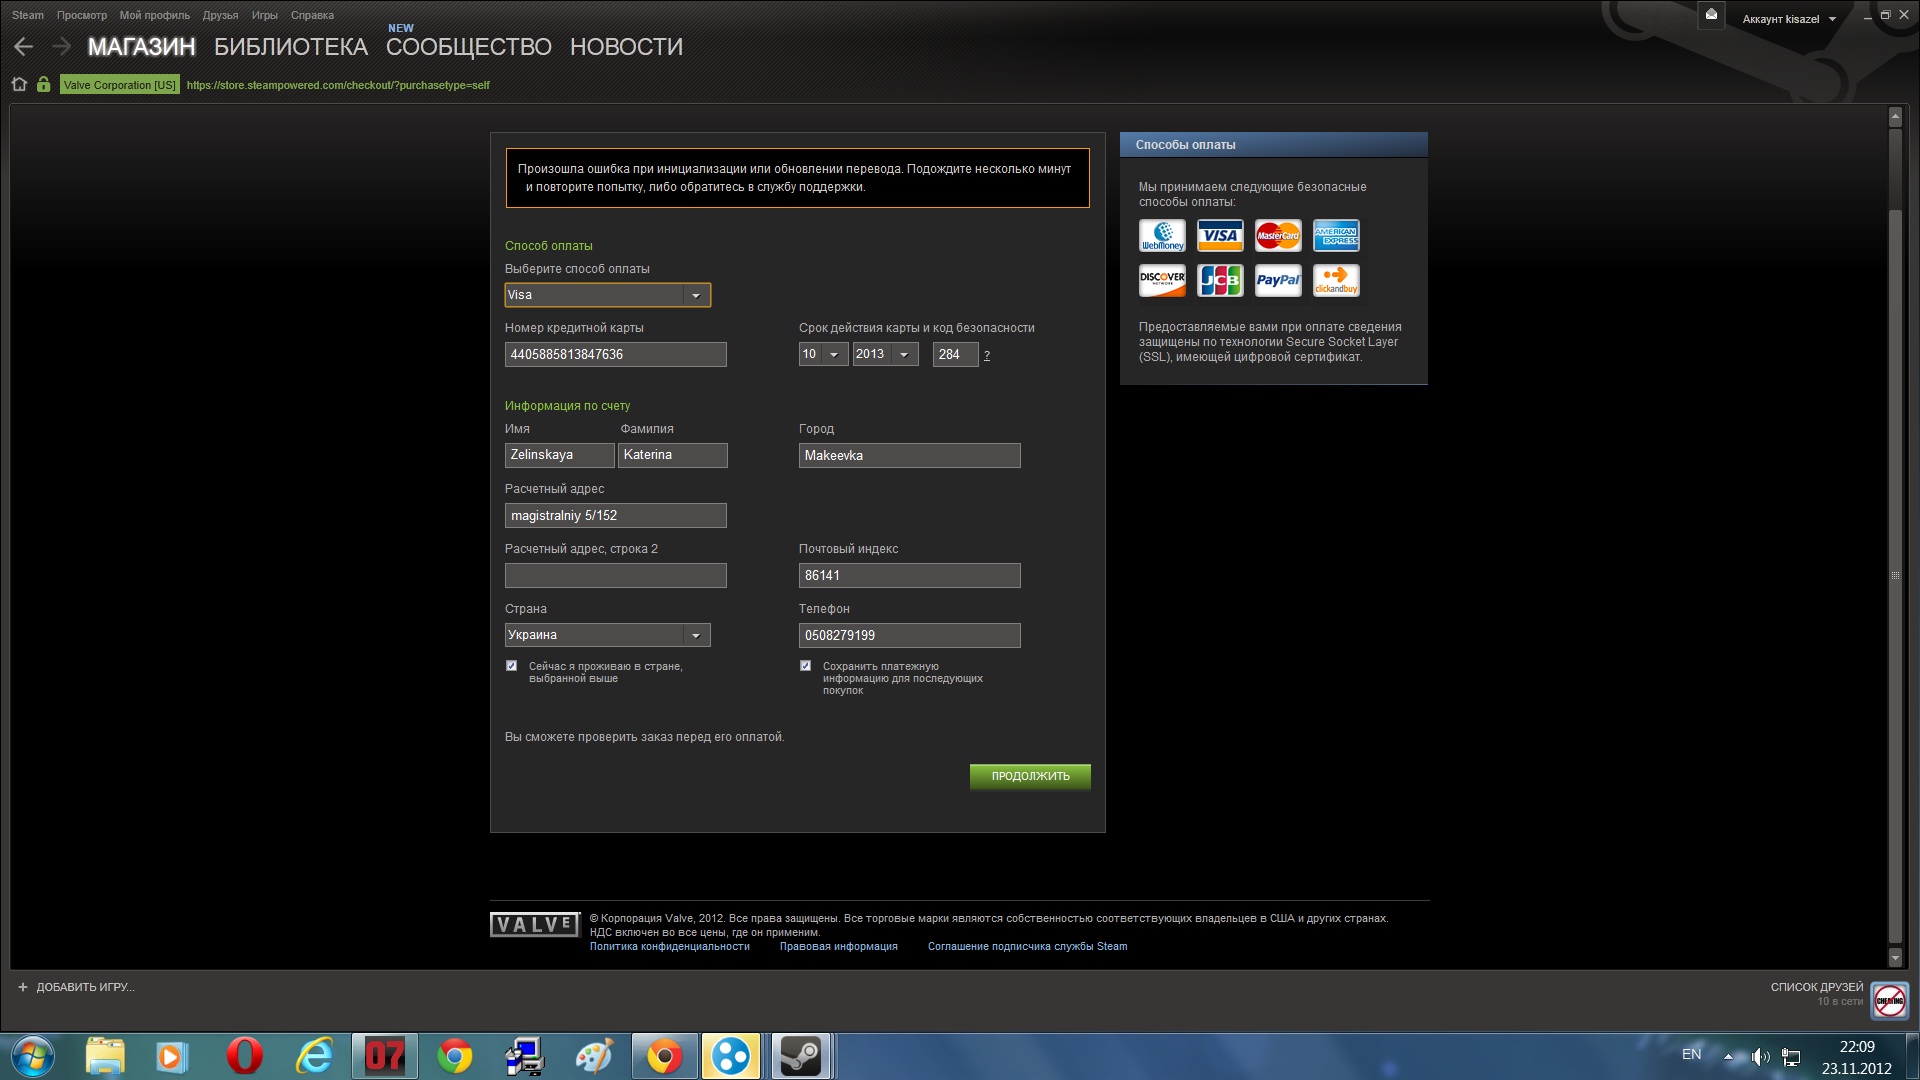Open the Игры menu
The image size is (1920, 1080).
(265, 15)
